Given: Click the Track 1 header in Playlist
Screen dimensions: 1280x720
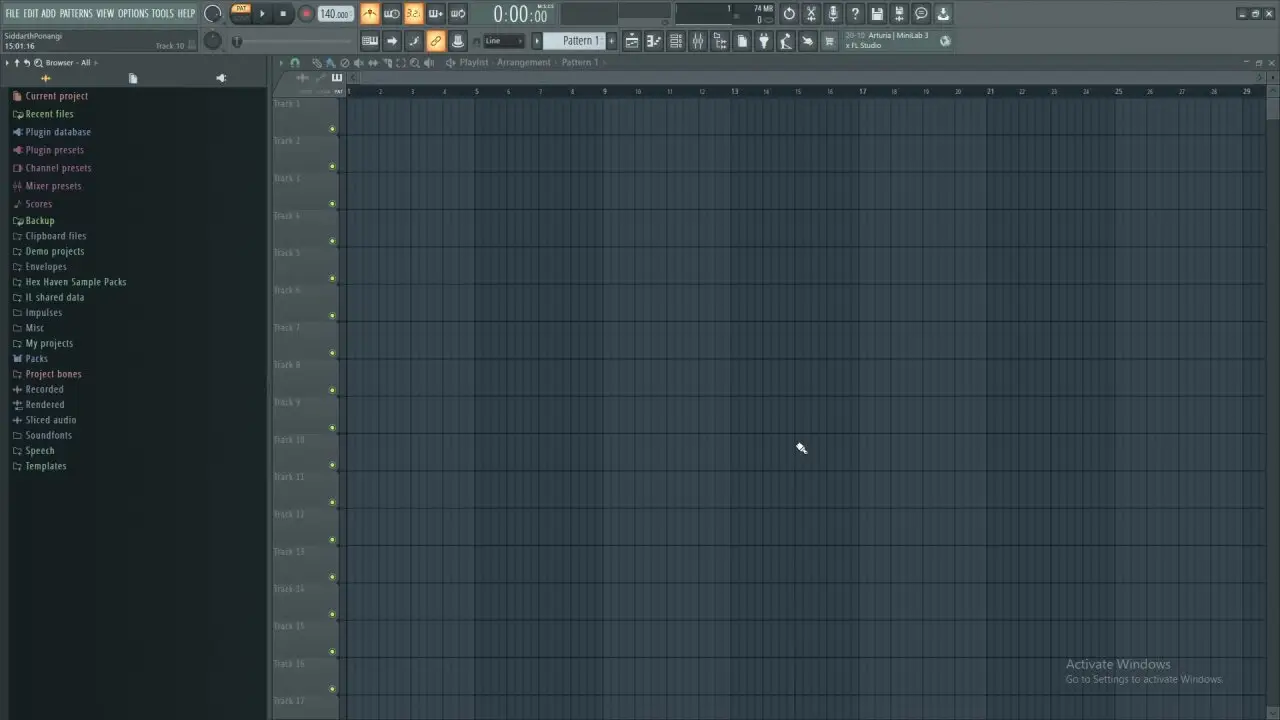Looking at the screenshot, I should point(305,115).
